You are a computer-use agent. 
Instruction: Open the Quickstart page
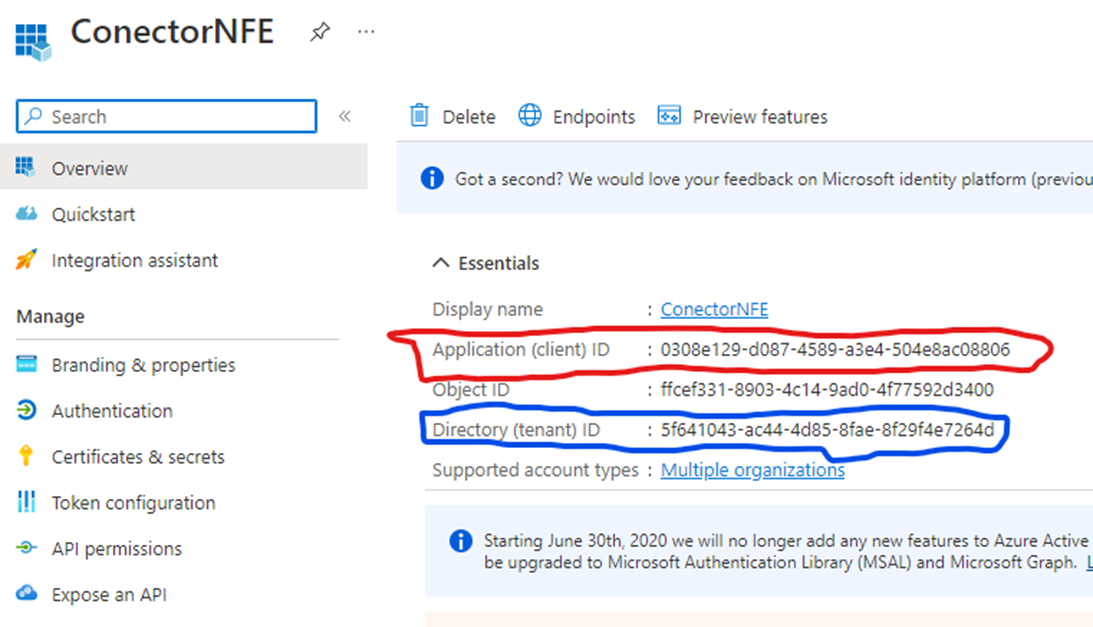93,214
